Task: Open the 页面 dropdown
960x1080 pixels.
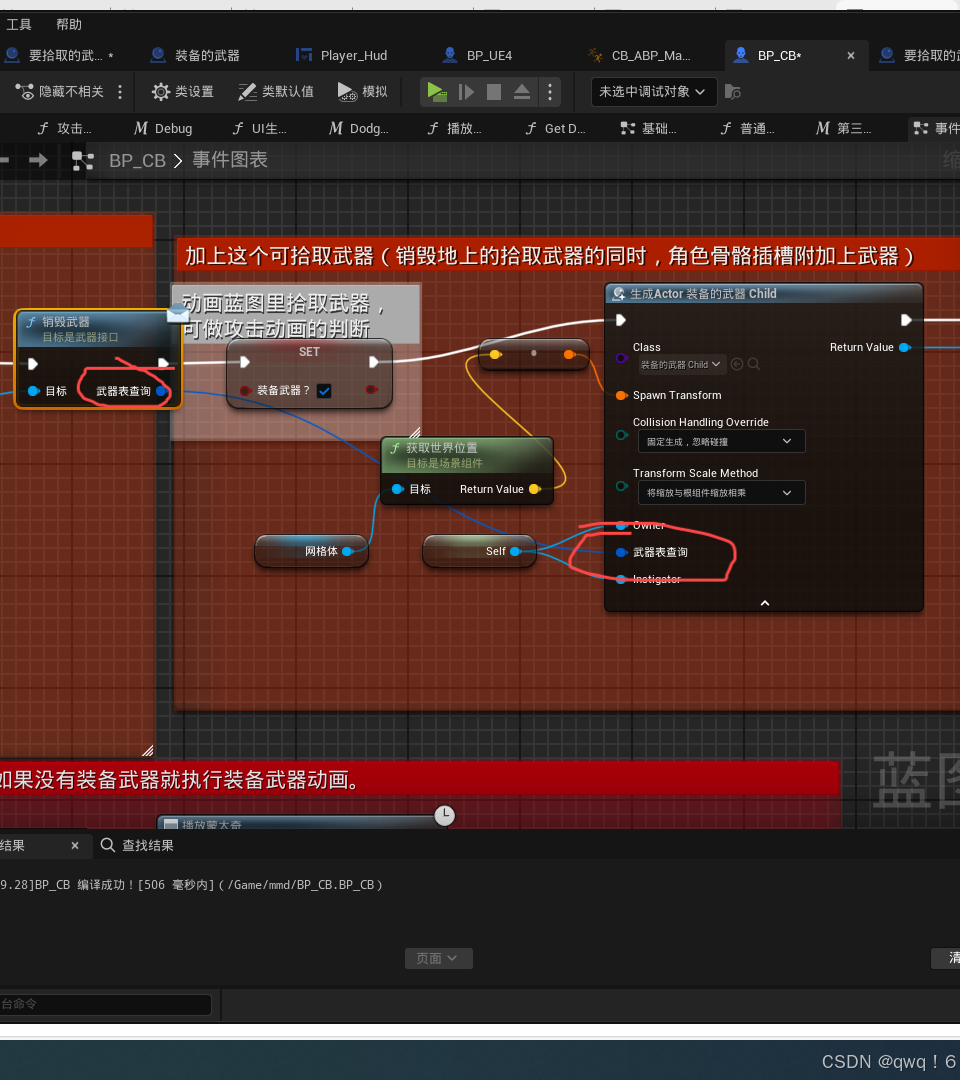Action: (x=439, y=958)
